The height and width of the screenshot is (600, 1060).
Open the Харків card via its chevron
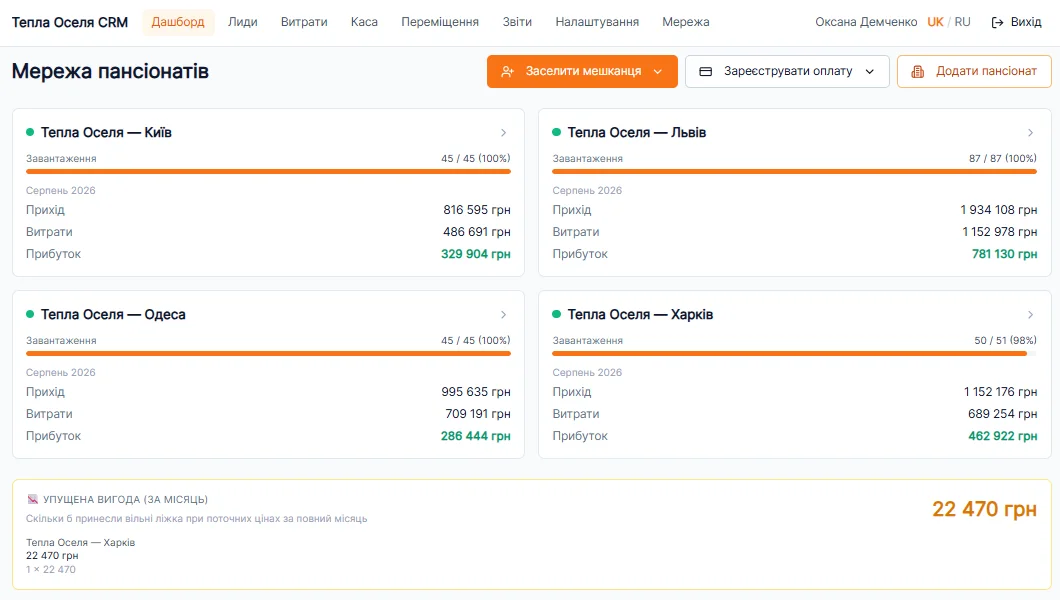coord(1030,314)
